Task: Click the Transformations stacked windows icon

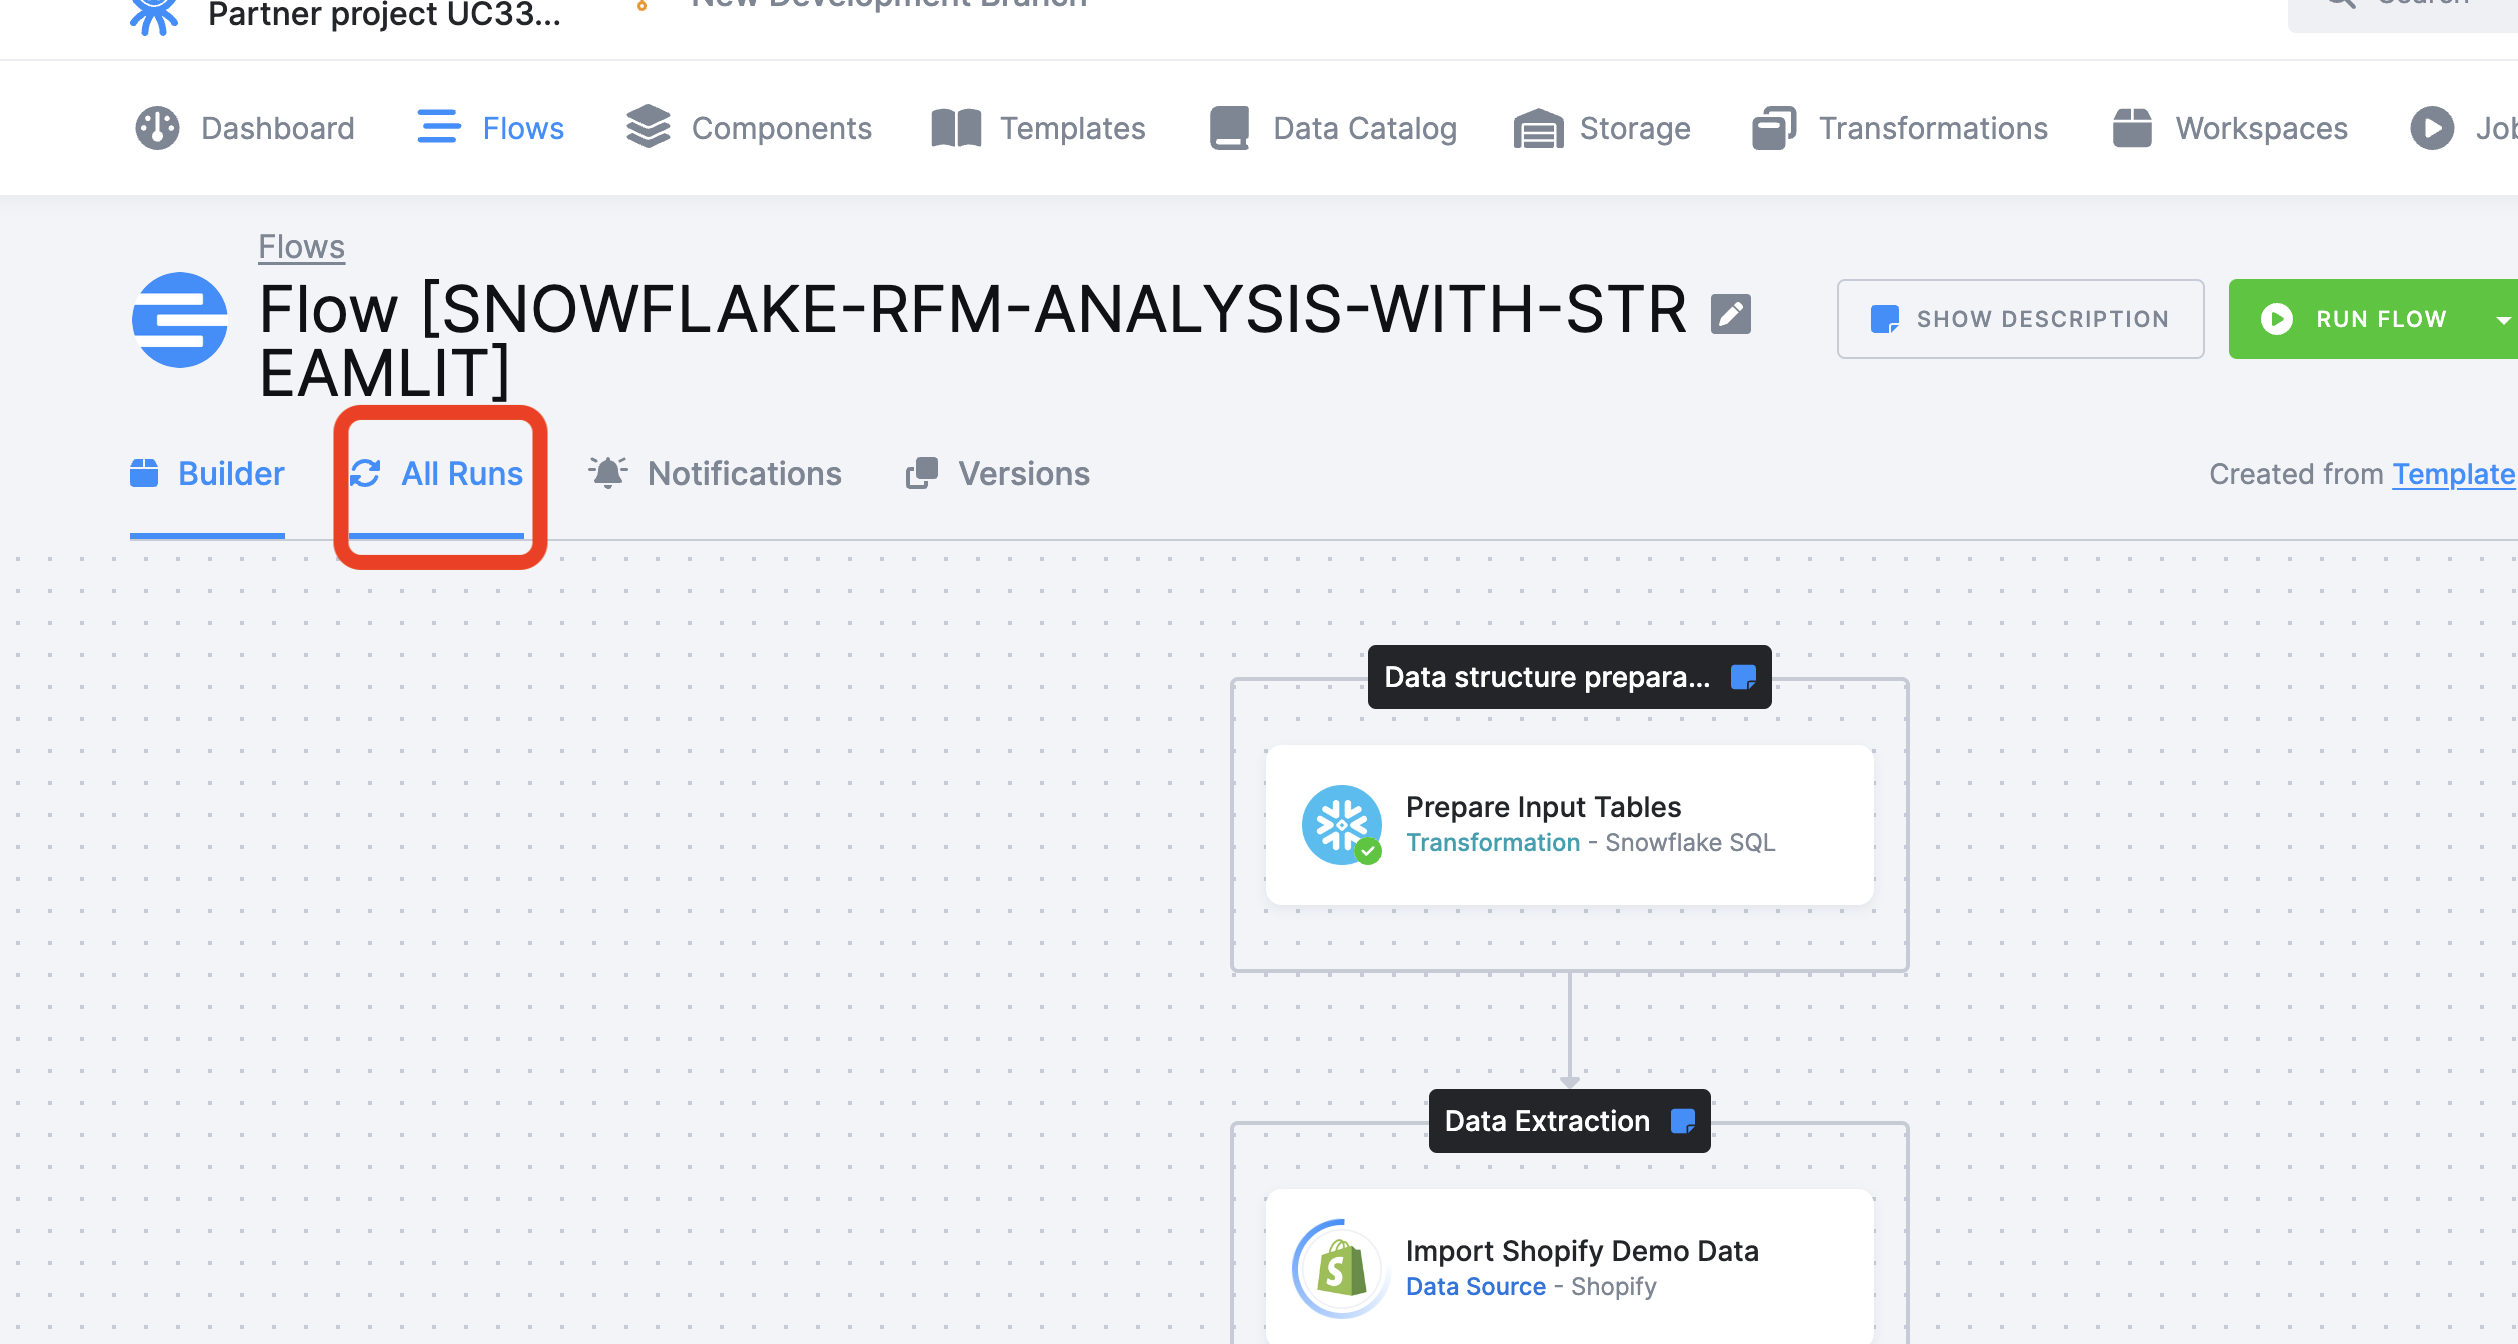Action: [1774, 128]
